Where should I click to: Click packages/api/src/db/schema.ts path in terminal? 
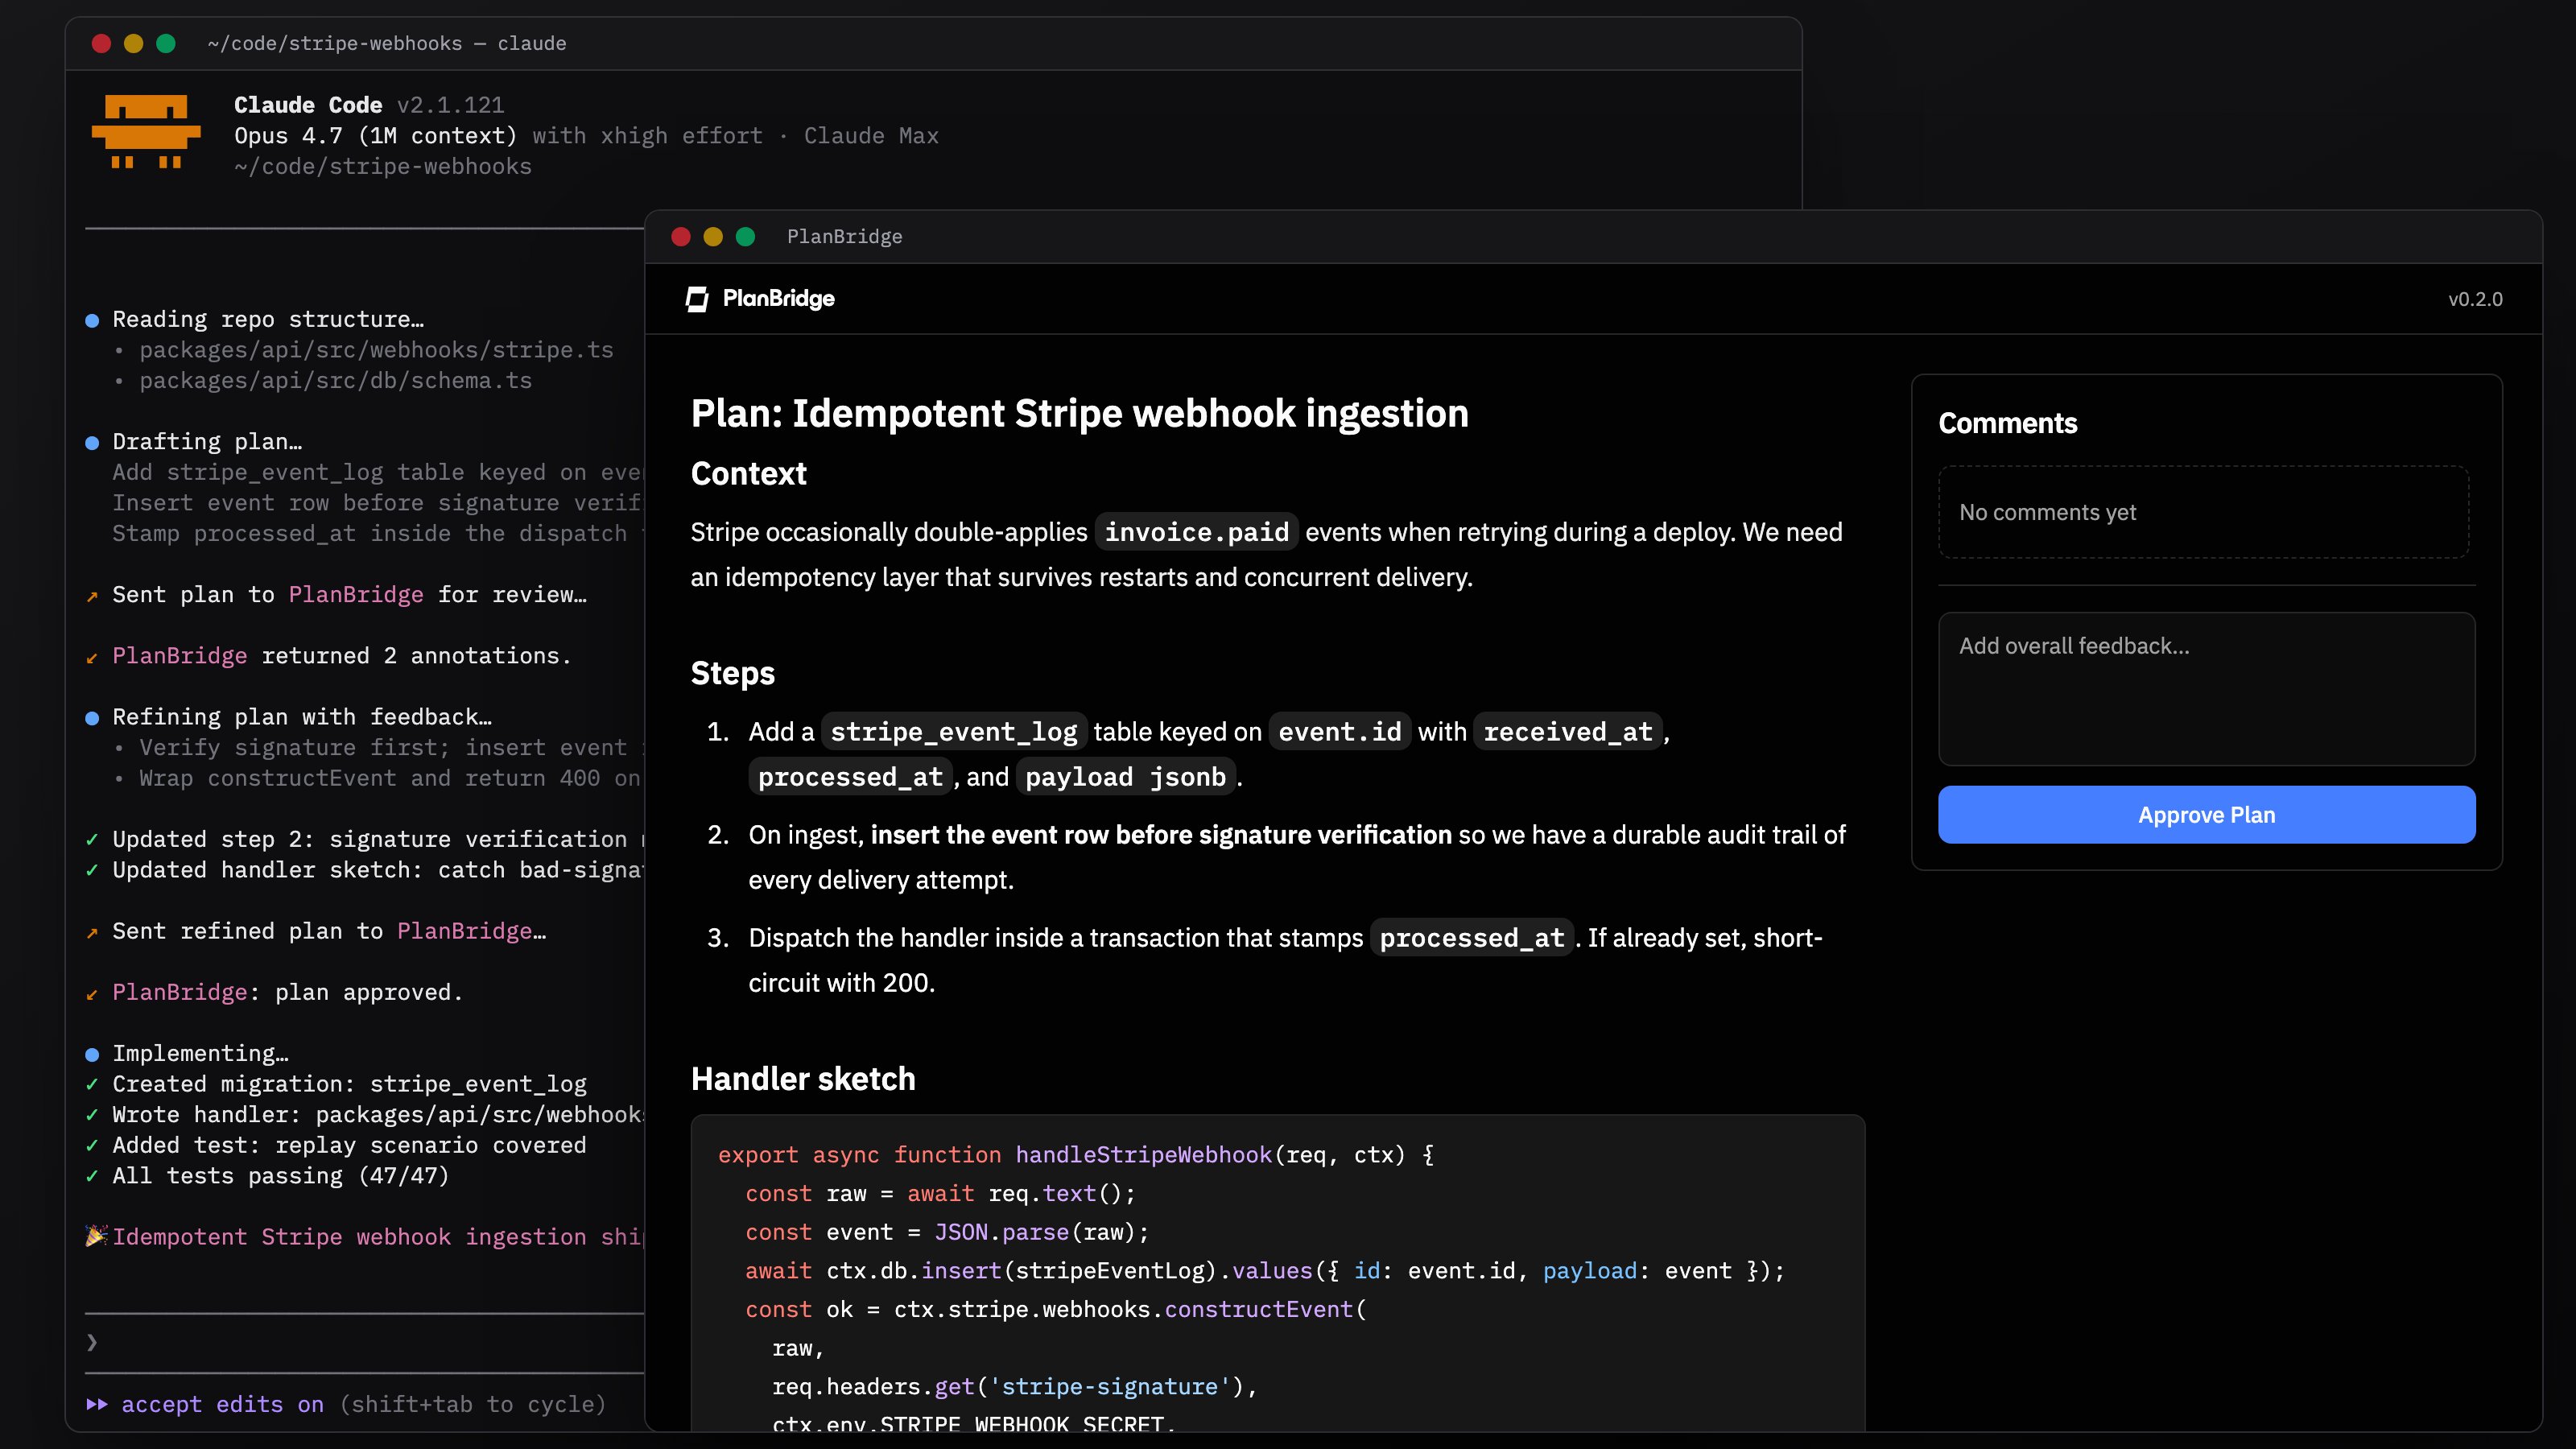(335, 381)
